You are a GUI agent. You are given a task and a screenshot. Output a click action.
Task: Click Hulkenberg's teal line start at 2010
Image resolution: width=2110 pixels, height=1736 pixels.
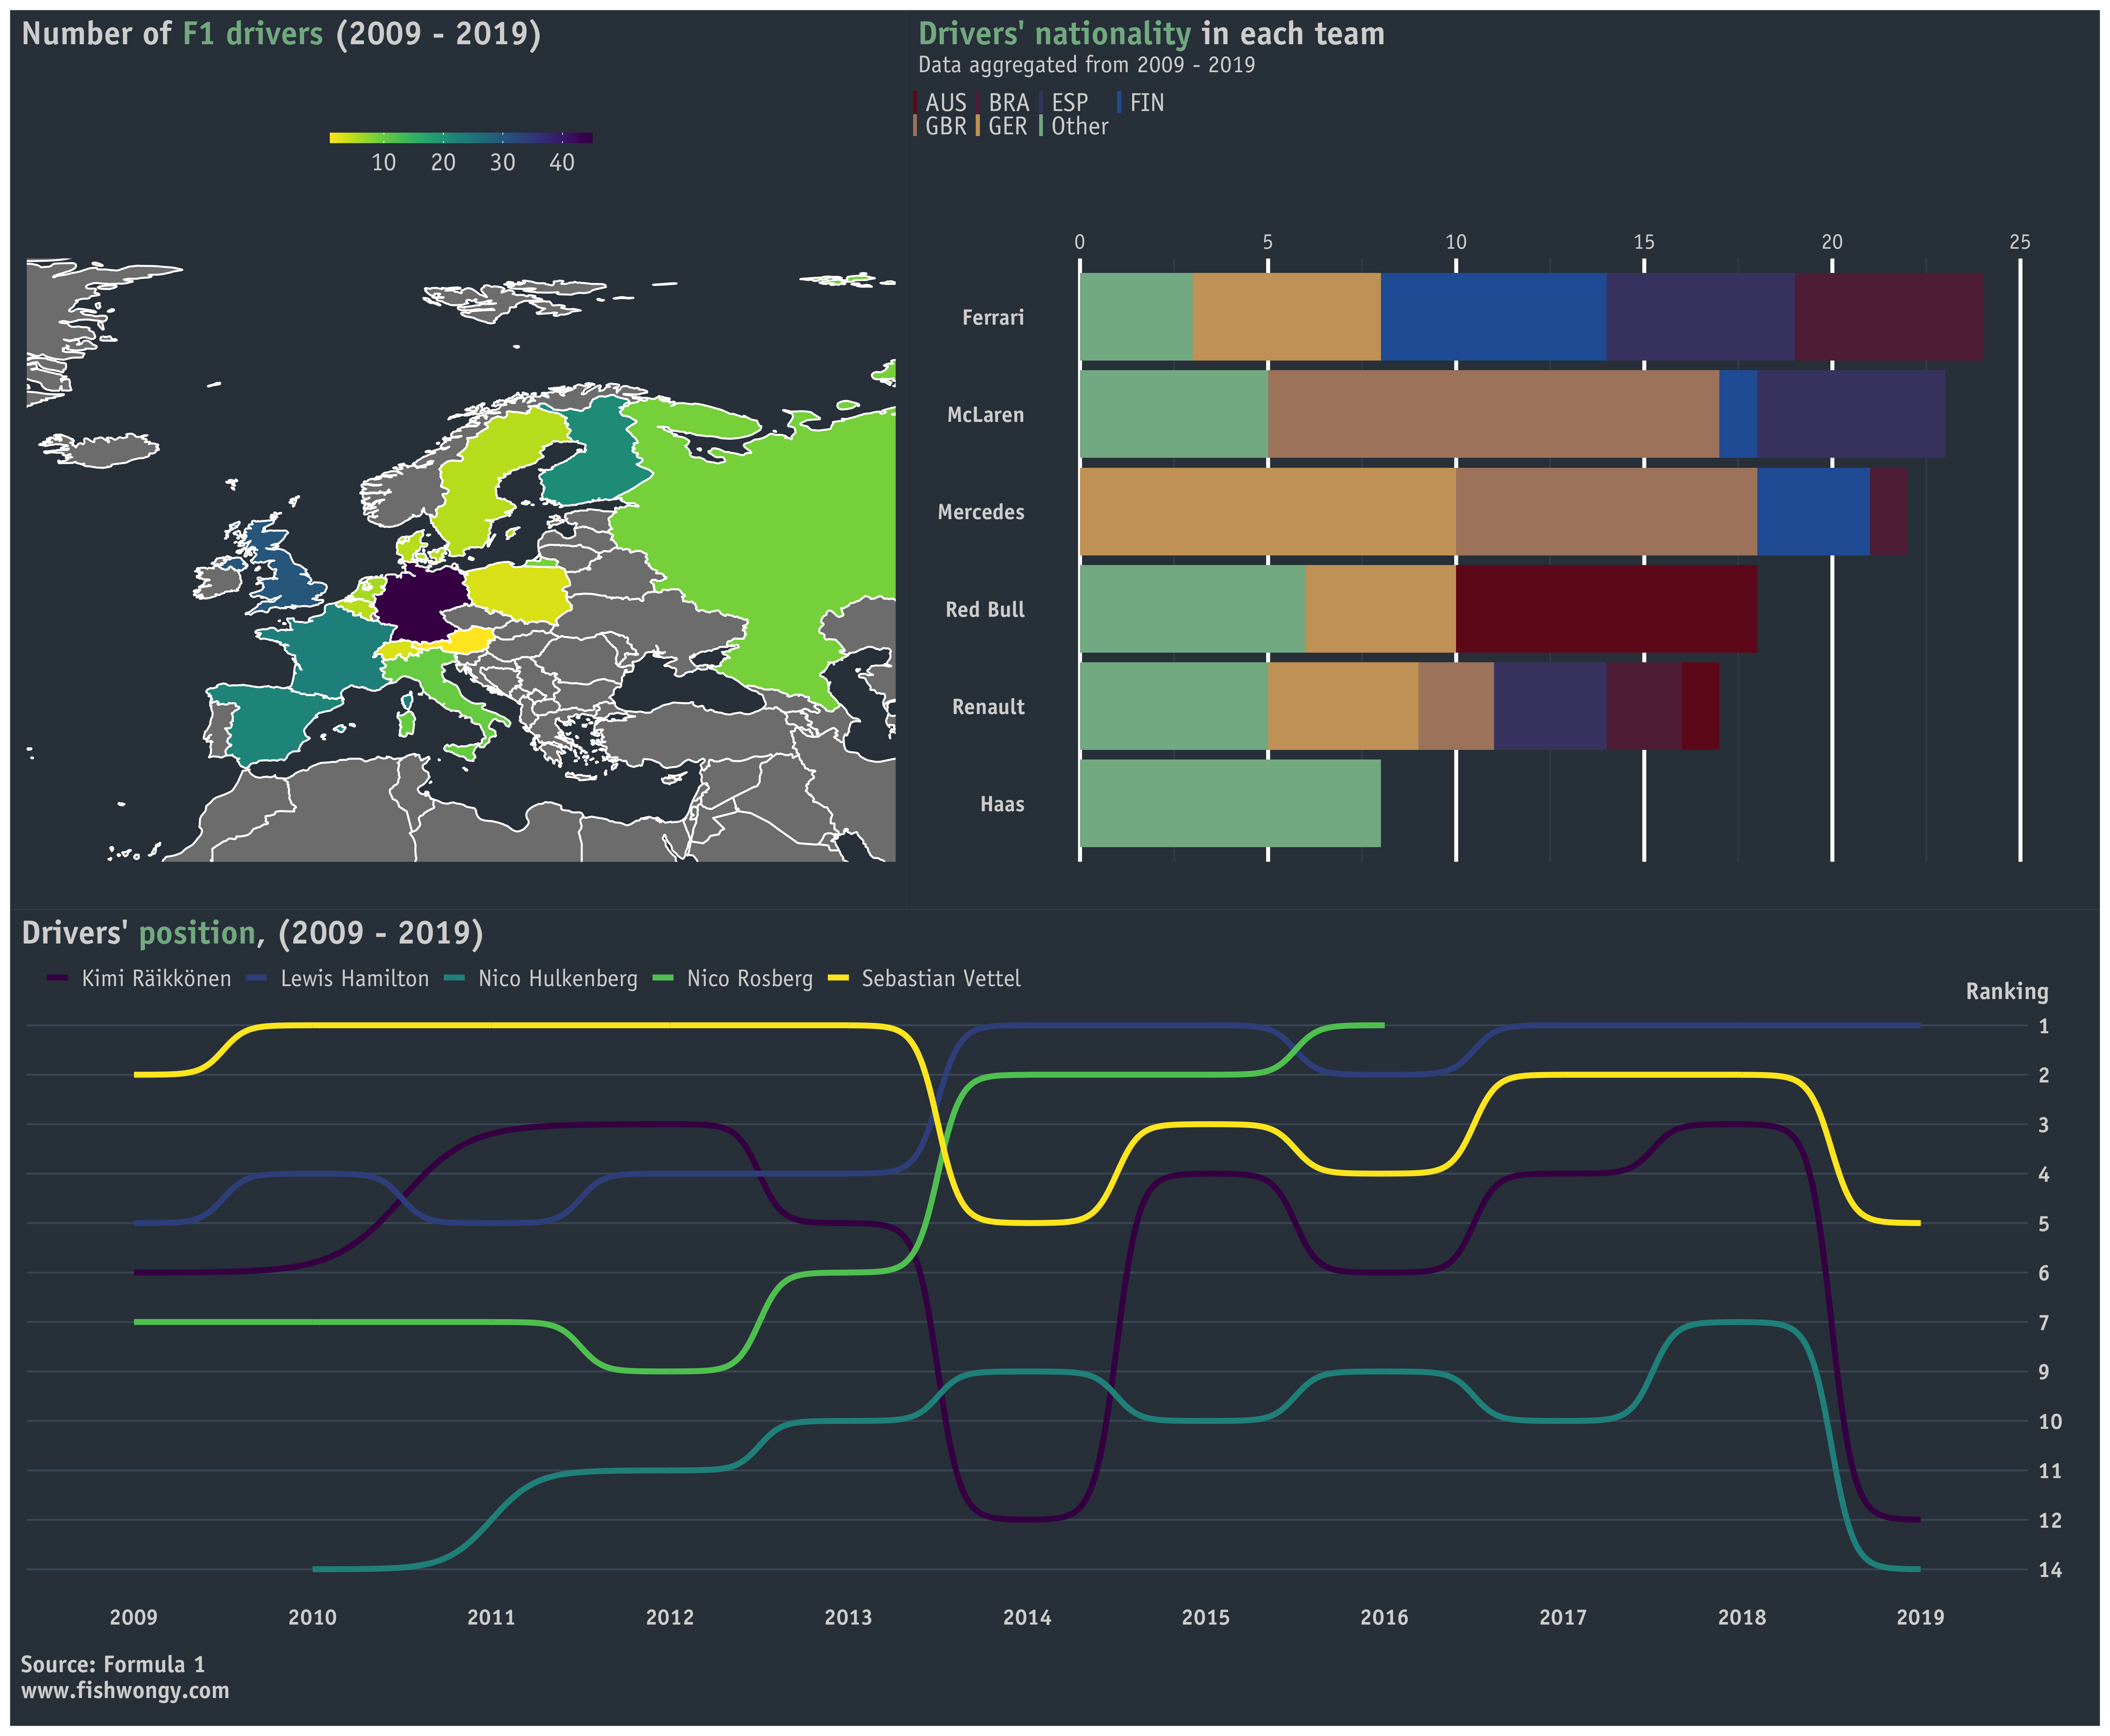coord(316,1569)
